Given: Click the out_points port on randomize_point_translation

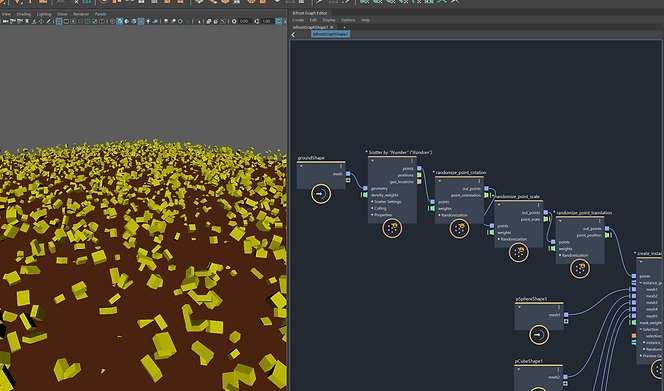Looking at the screenshot, I should (607, 228).
